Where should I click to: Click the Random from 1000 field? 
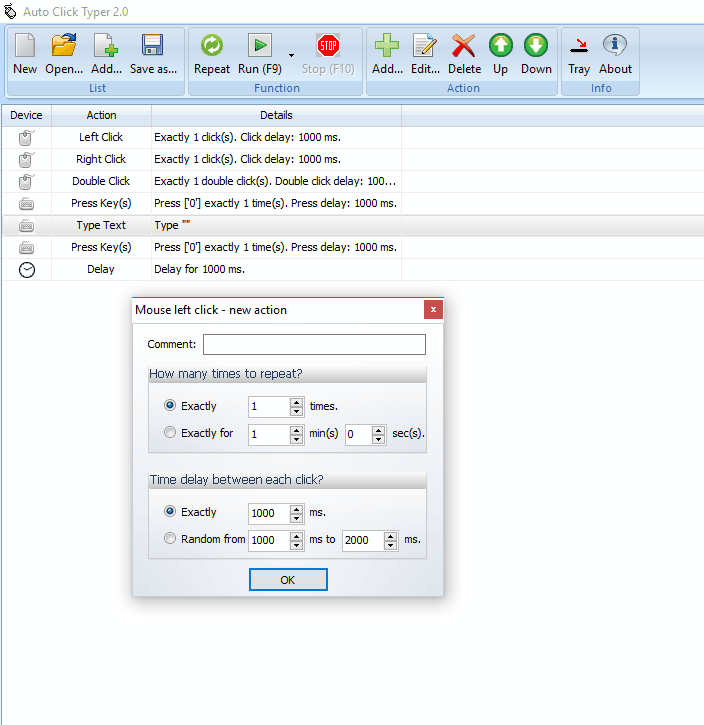269,540
